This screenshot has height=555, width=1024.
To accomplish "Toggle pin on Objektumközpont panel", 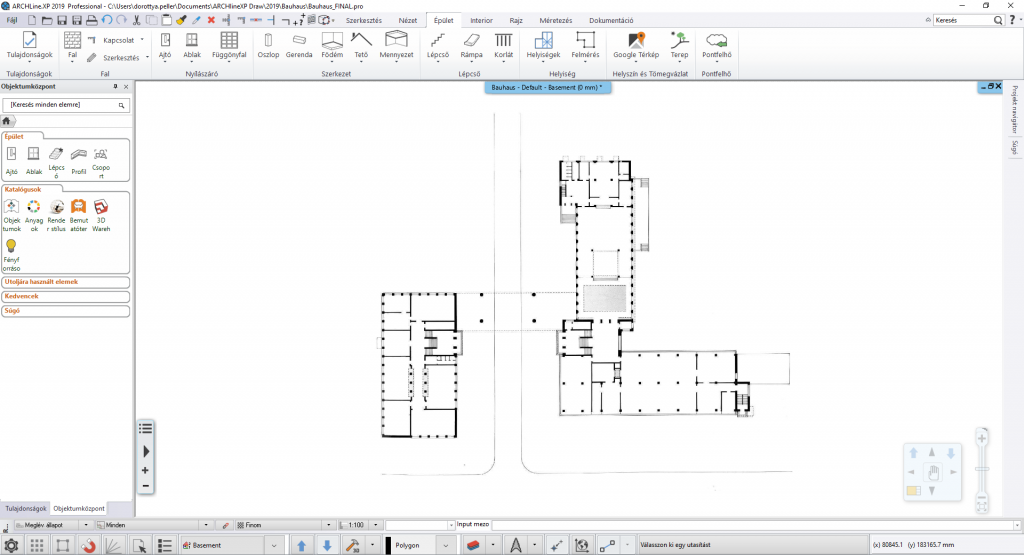I will pos(116,86).
